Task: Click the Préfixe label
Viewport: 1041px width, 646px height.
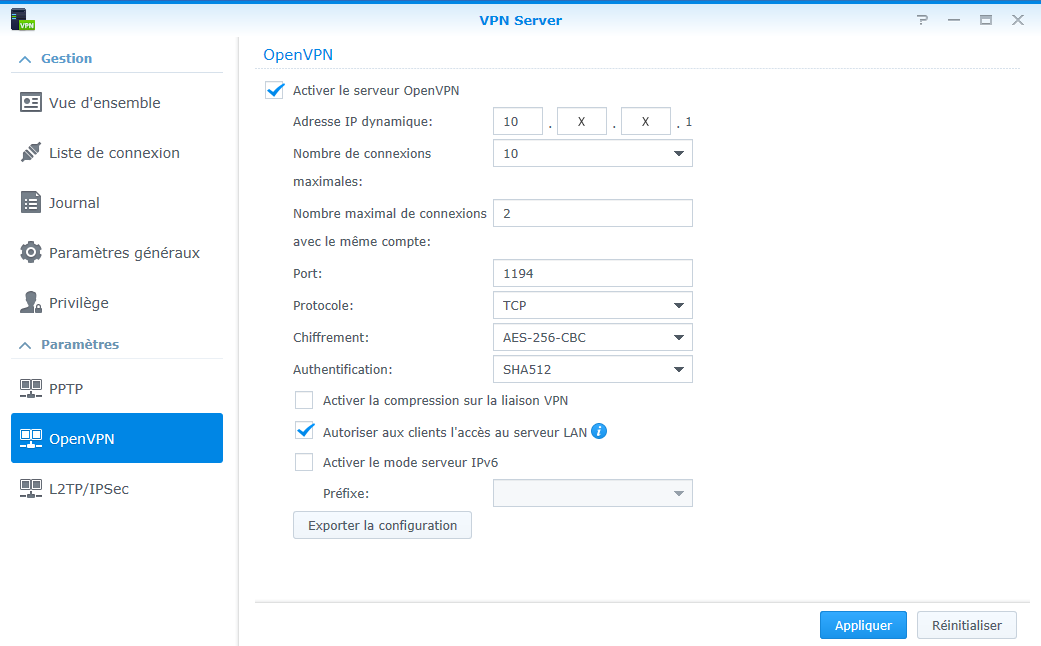Action: coord(346,493)
